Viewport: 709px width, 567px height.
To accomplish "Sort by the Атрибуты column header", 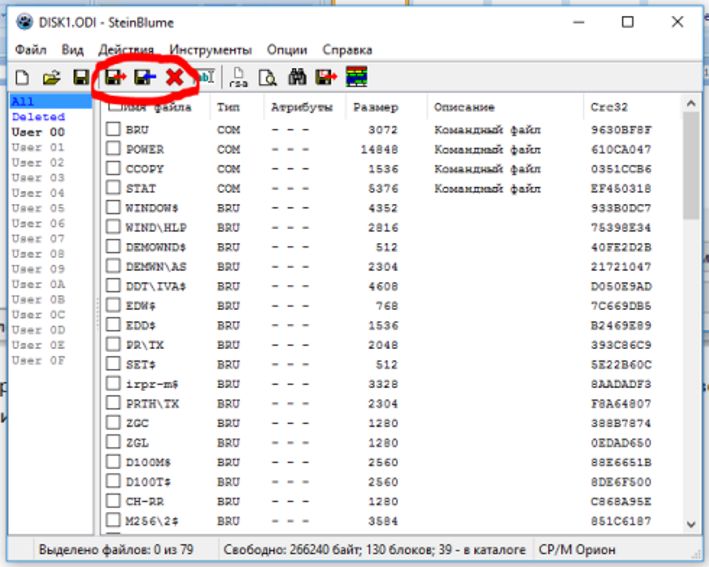I will (302, 107).
